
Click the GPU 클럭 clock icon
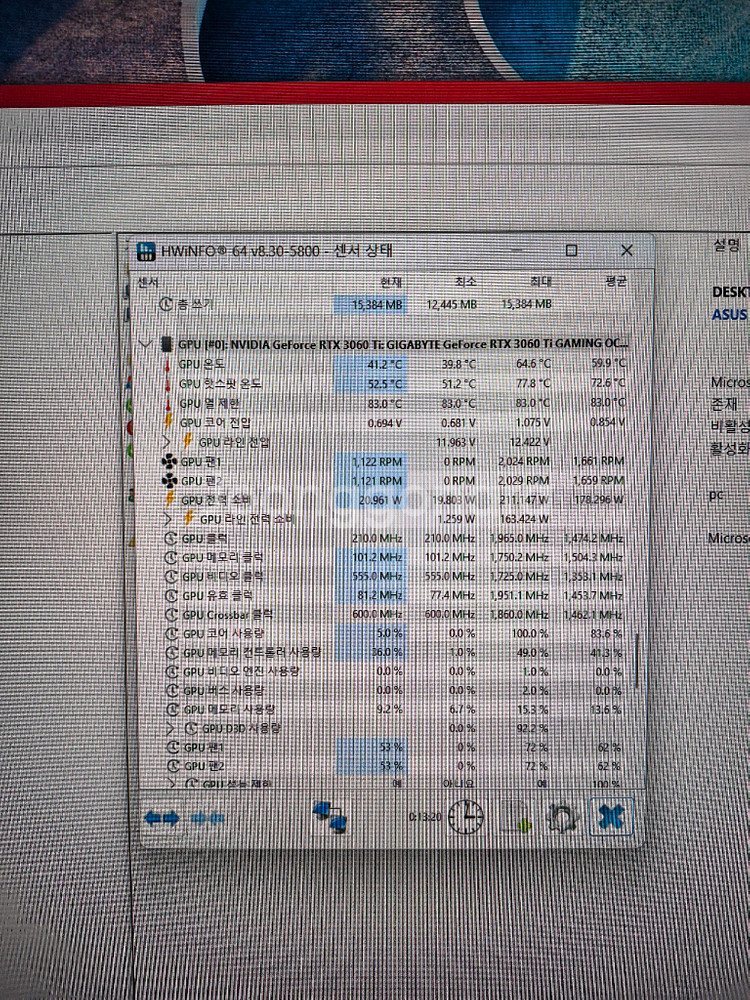point(171,539)
